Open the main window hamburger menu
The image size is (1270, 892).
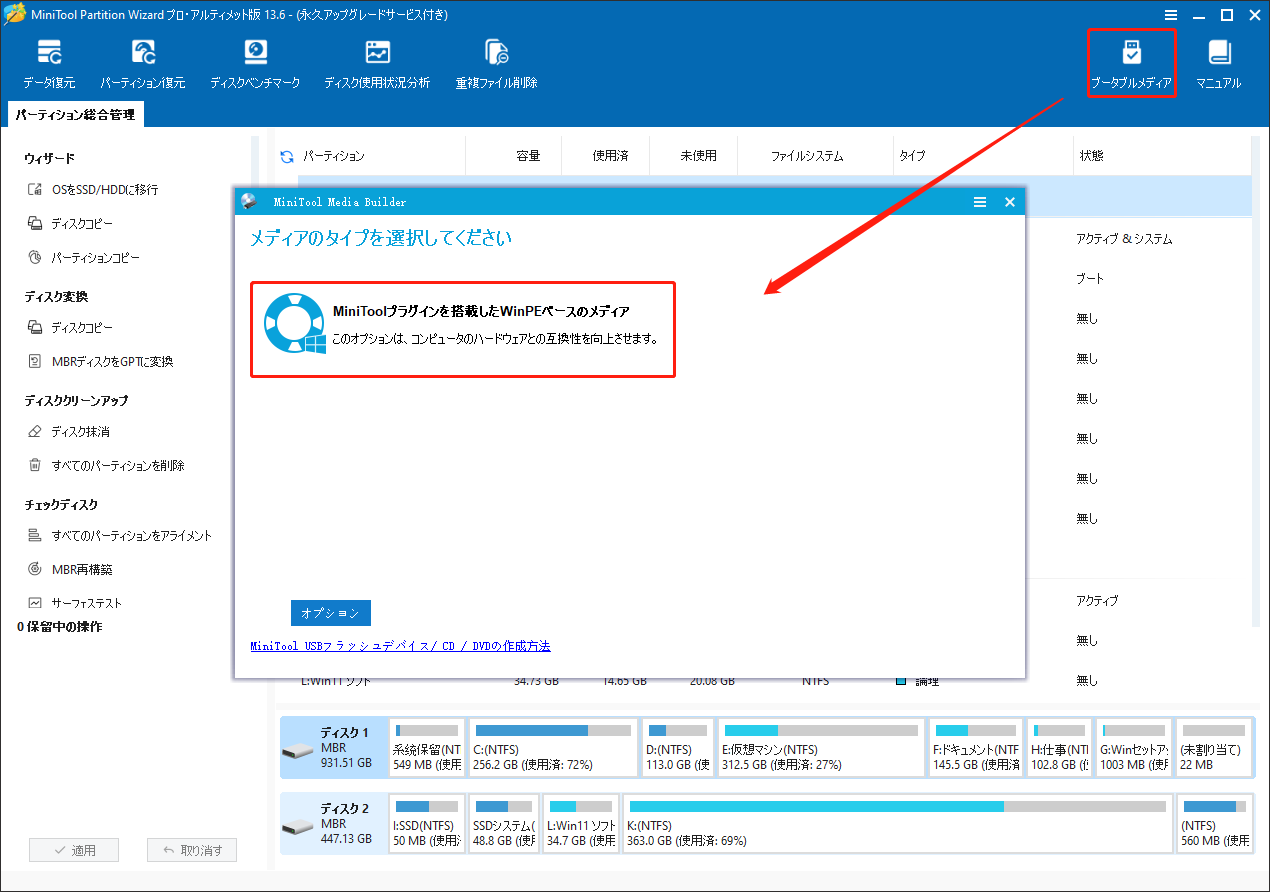1171,14
